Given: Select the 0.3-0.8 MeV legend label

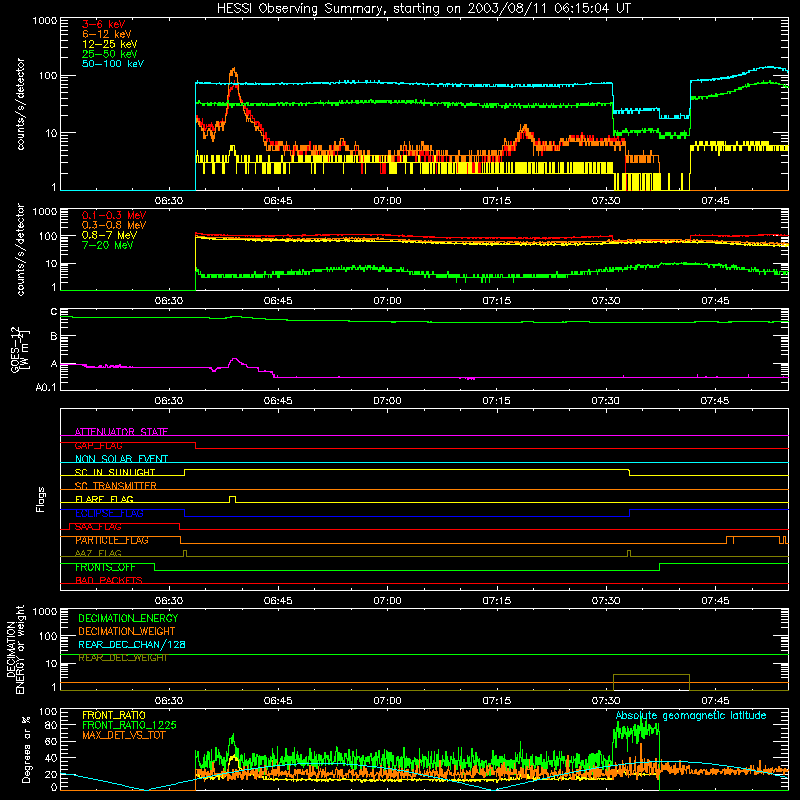Looking at the screenshot, I should (114, 225).
